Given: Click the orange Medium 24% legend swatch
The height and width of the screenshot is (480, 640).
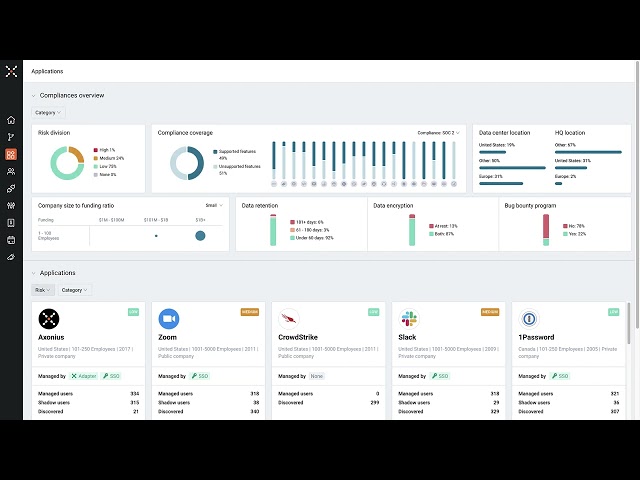Looking at the screenshot, I should (96, 158).
